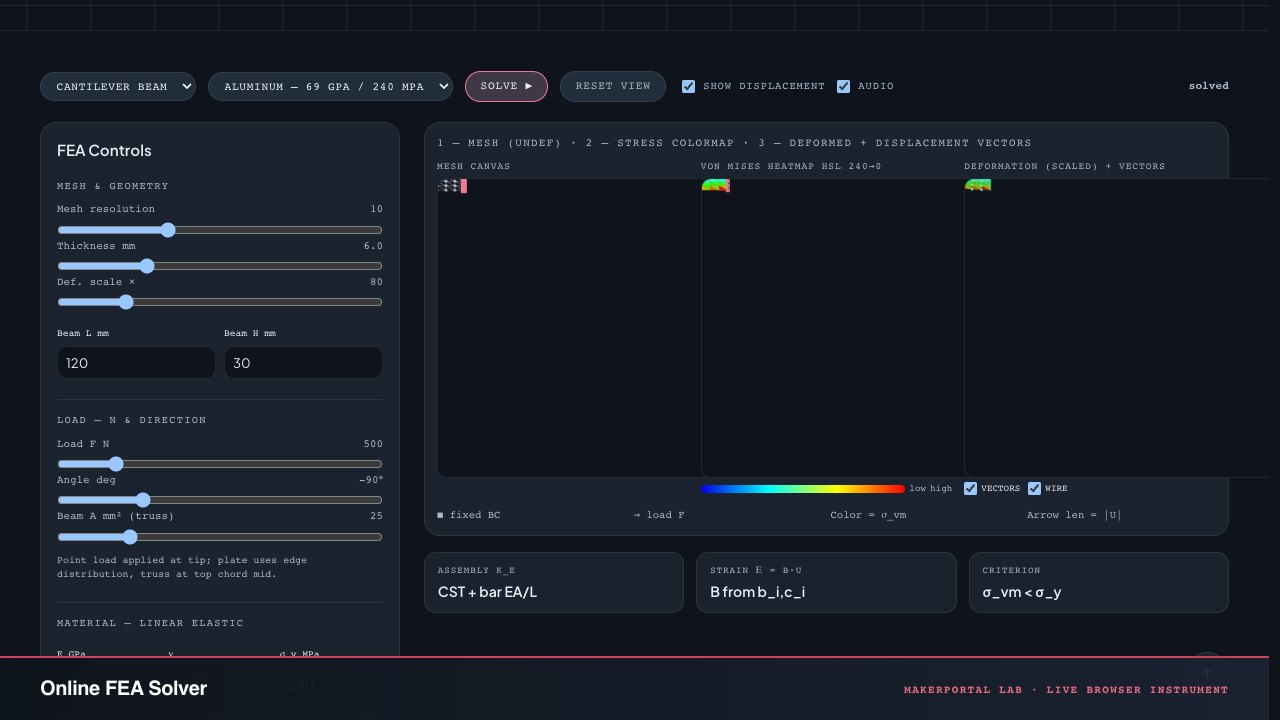1280x720 pixels.
Task: Toggle the Wire checkbox
Action: pos(1034,489)
